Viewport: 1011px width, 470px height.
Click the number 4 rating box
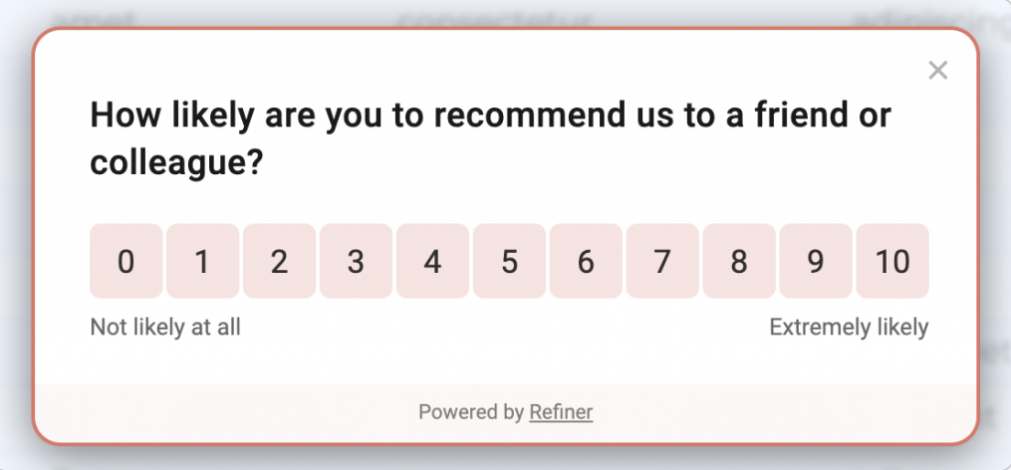[x=433, y=261]
